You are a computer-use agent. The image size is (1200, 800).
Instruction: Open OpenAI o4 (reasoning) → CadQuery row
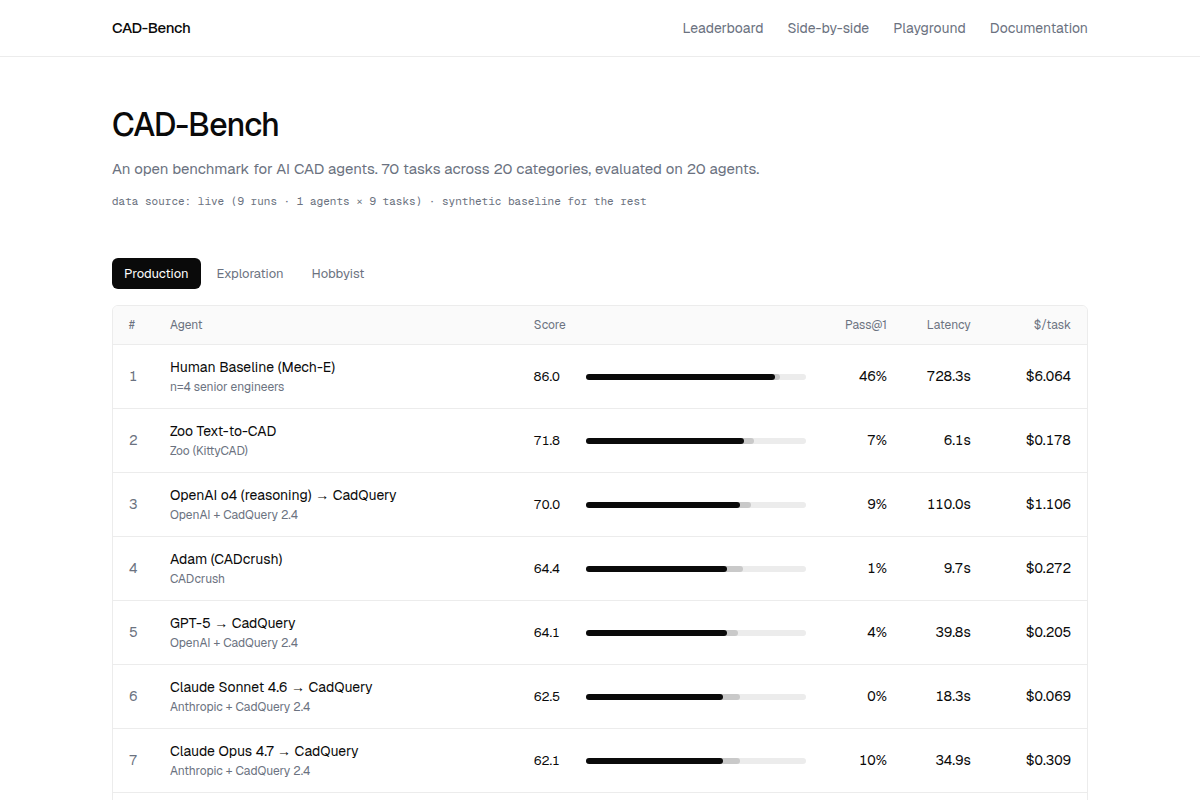[x=600, y=504]
